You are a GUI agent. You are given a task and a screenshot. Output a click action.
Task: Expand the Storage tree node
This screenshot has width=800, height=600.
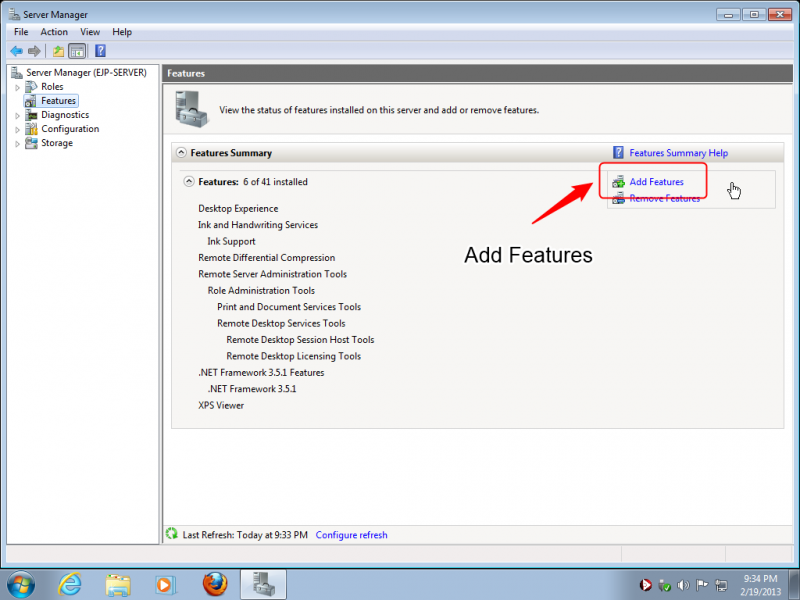(17, 143)
